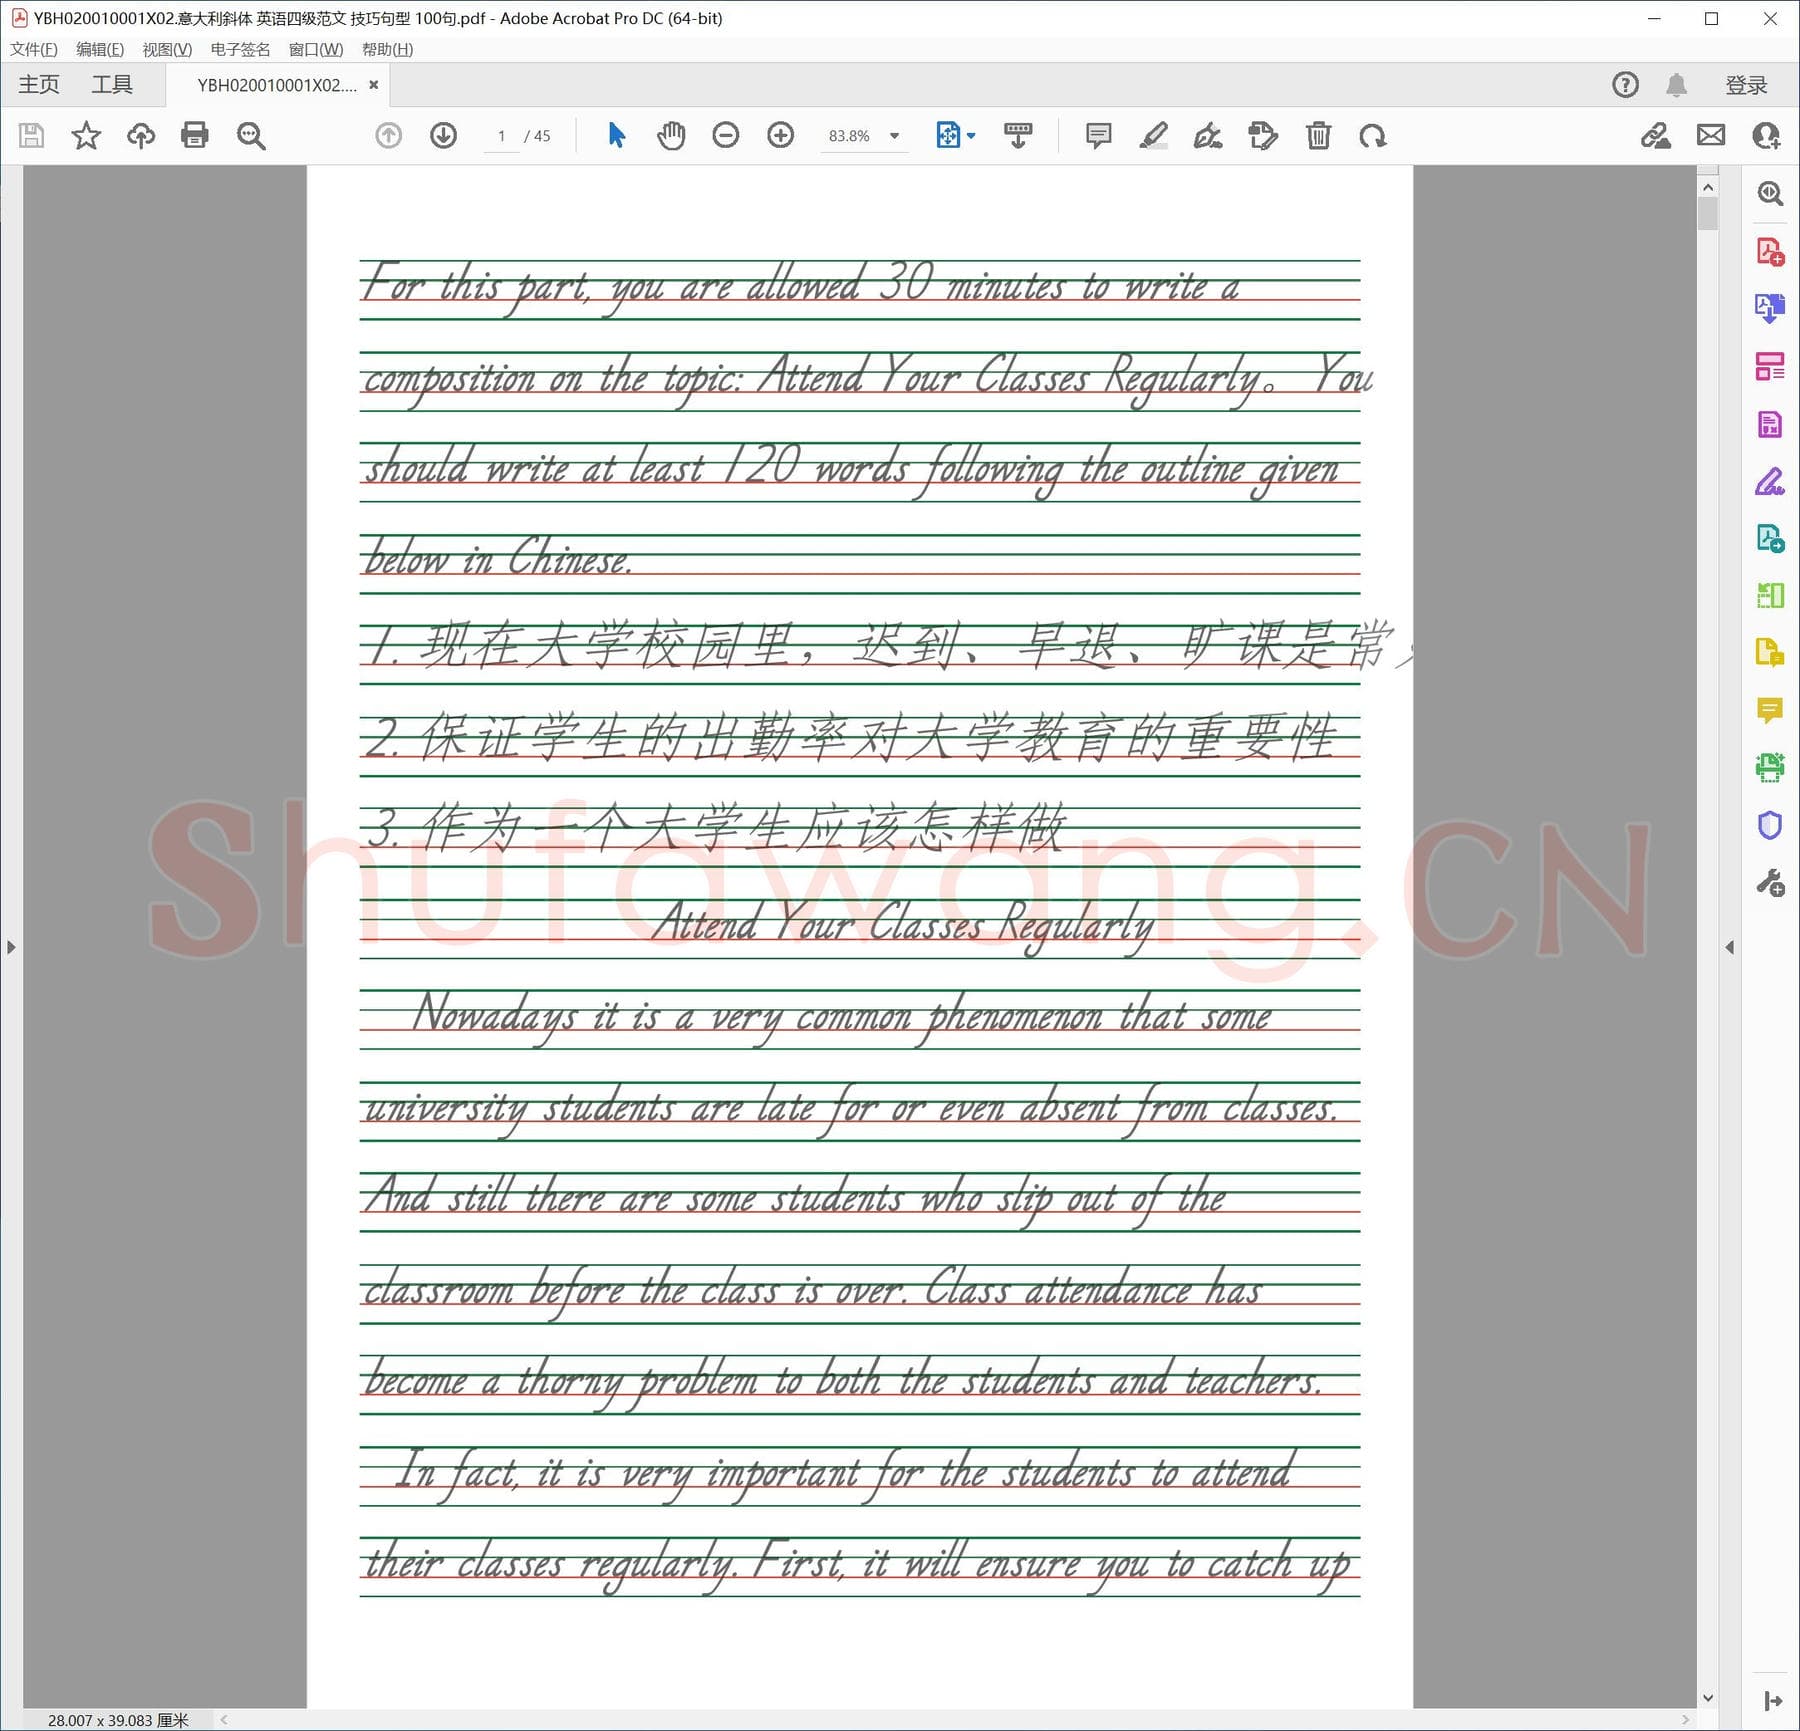The image size is (1800, 1731).
Task: Open yellow Comment tool sidebar icon
Action: pos(1770,711)
